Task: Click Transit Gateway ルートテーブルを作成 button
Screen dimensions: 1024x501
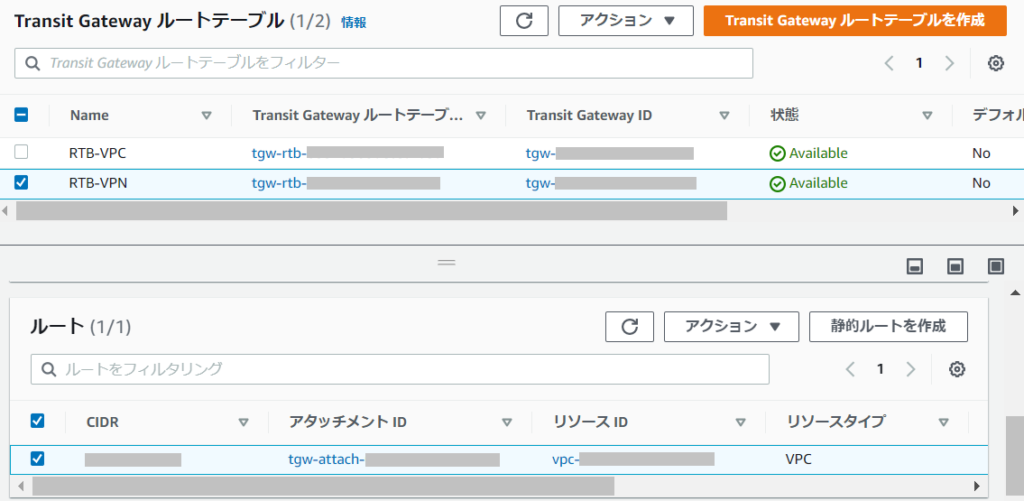Action: click(855, 21)
